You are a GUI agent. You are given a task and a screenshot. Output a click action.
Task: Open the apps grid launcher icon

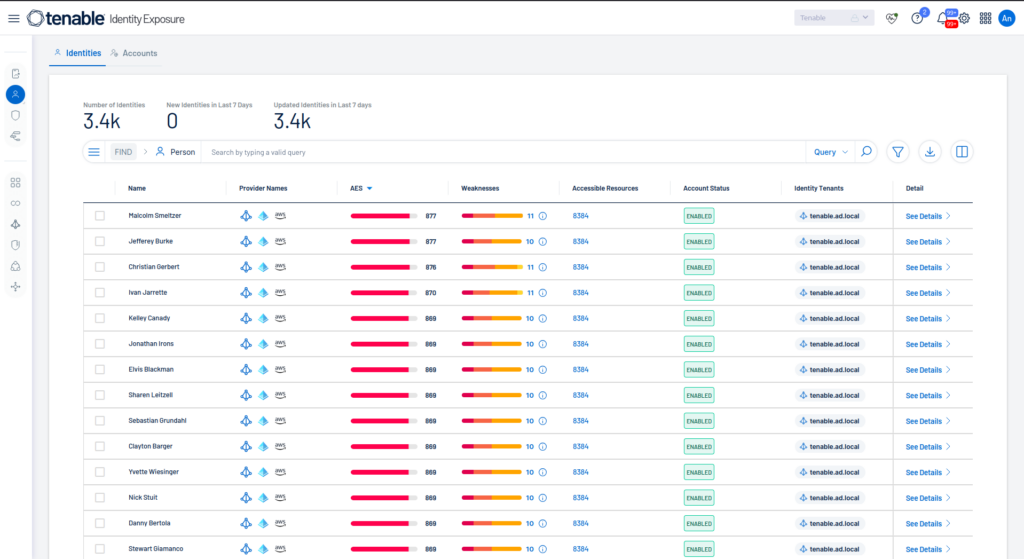click(x=985, y=18)
